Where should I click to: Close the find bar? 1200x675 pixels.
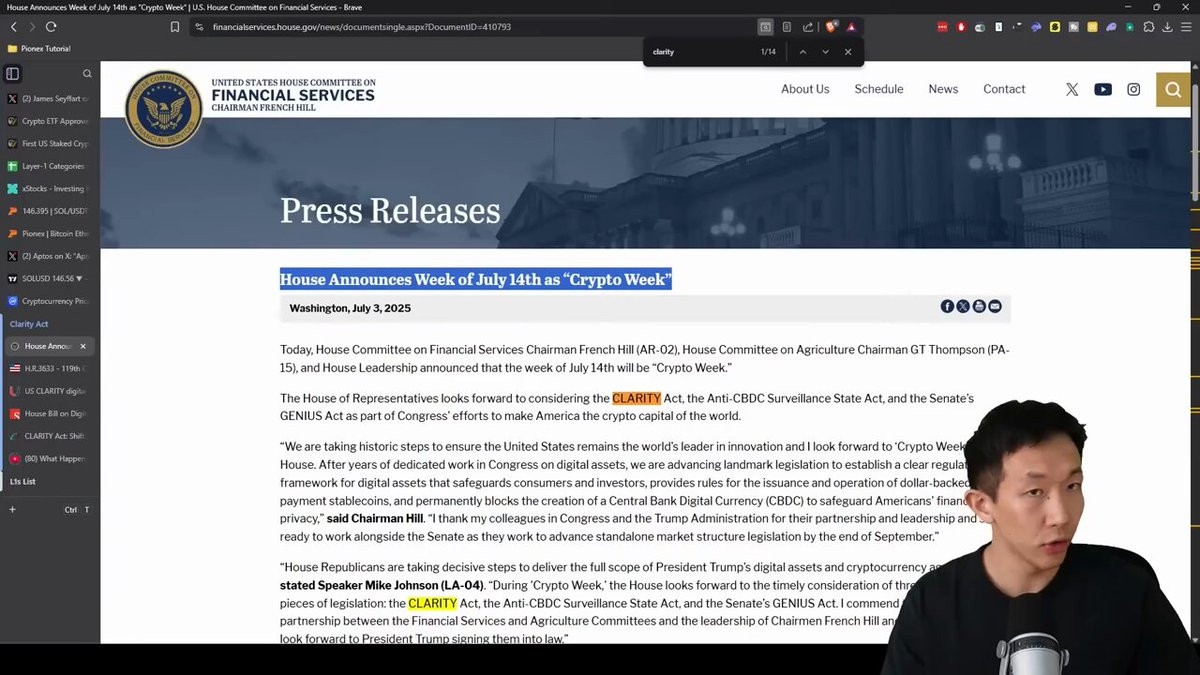[848, 52]
